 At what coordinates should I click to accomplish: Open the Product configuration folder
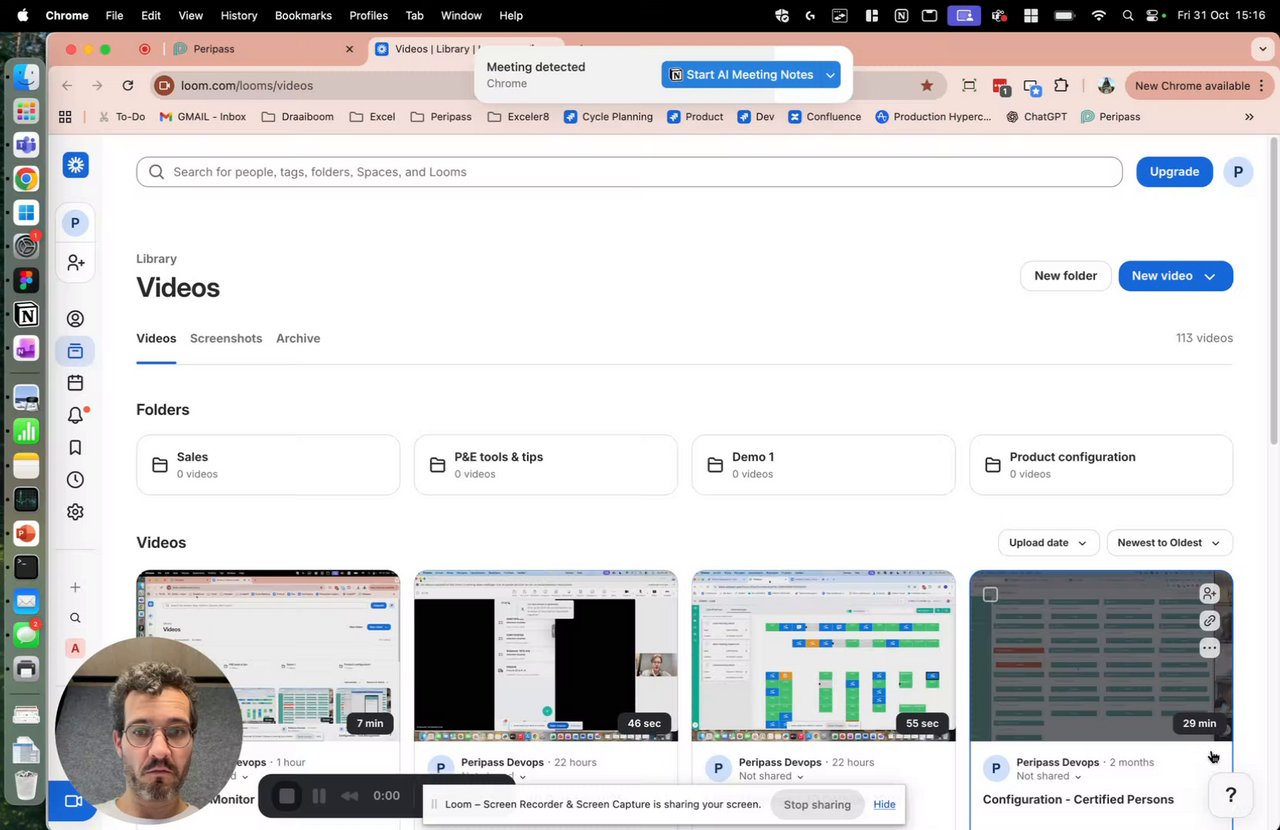point(1101,465)
